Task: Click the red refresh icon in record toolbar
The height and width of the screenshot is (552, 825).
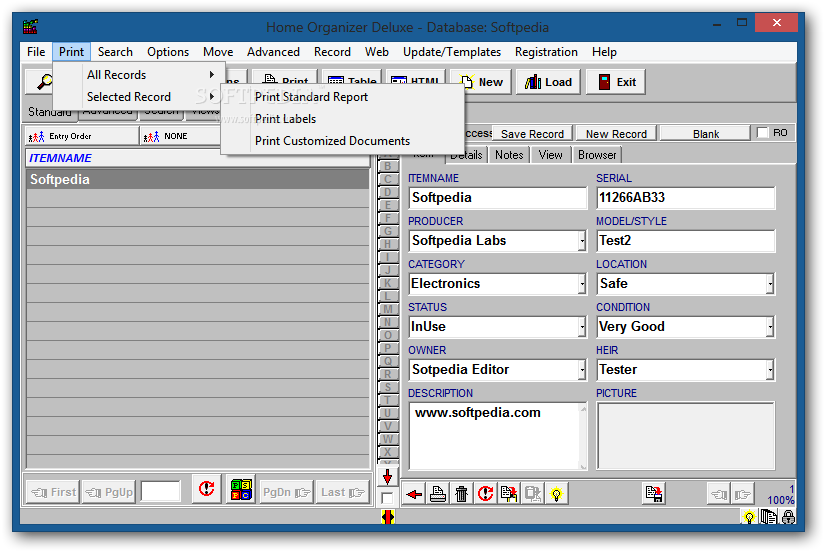Action: point(485,494)
